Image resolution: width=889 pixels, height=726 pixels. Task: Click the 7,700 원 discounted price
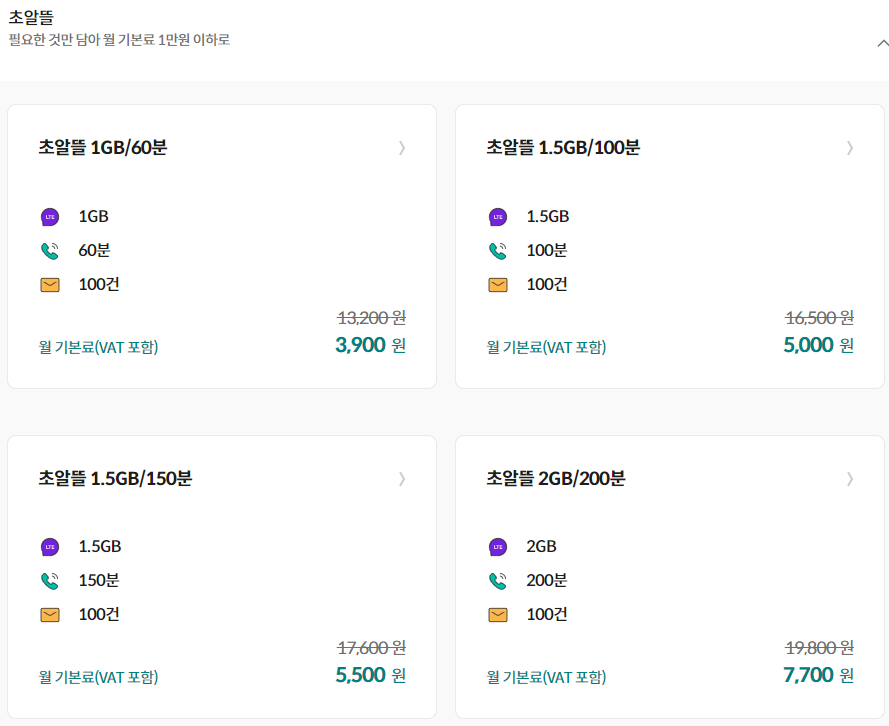coord(818,675)
